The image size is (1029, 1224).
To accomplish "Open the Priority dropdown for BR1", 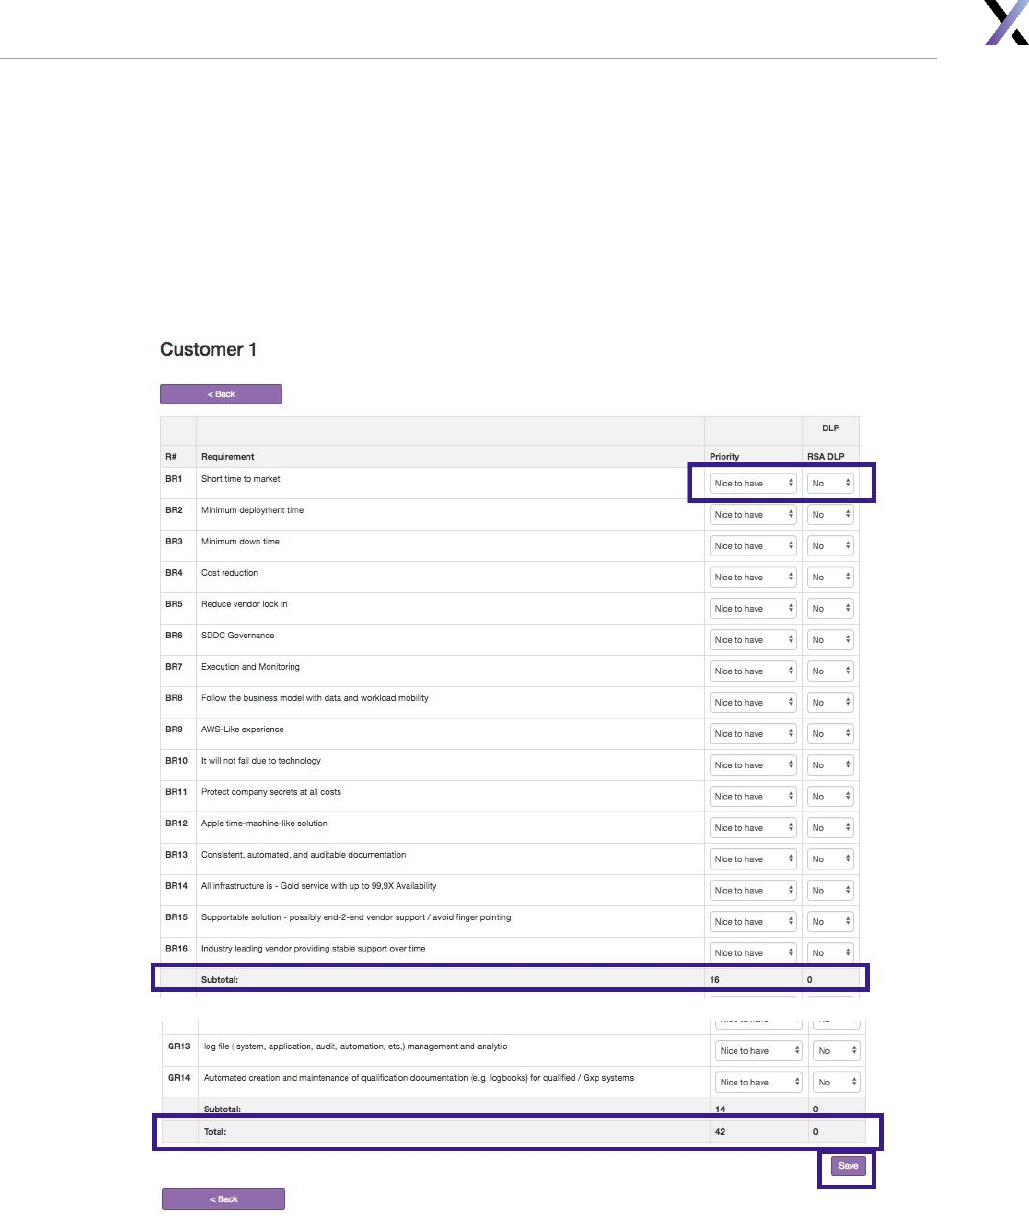I will [x=753, y=483].
